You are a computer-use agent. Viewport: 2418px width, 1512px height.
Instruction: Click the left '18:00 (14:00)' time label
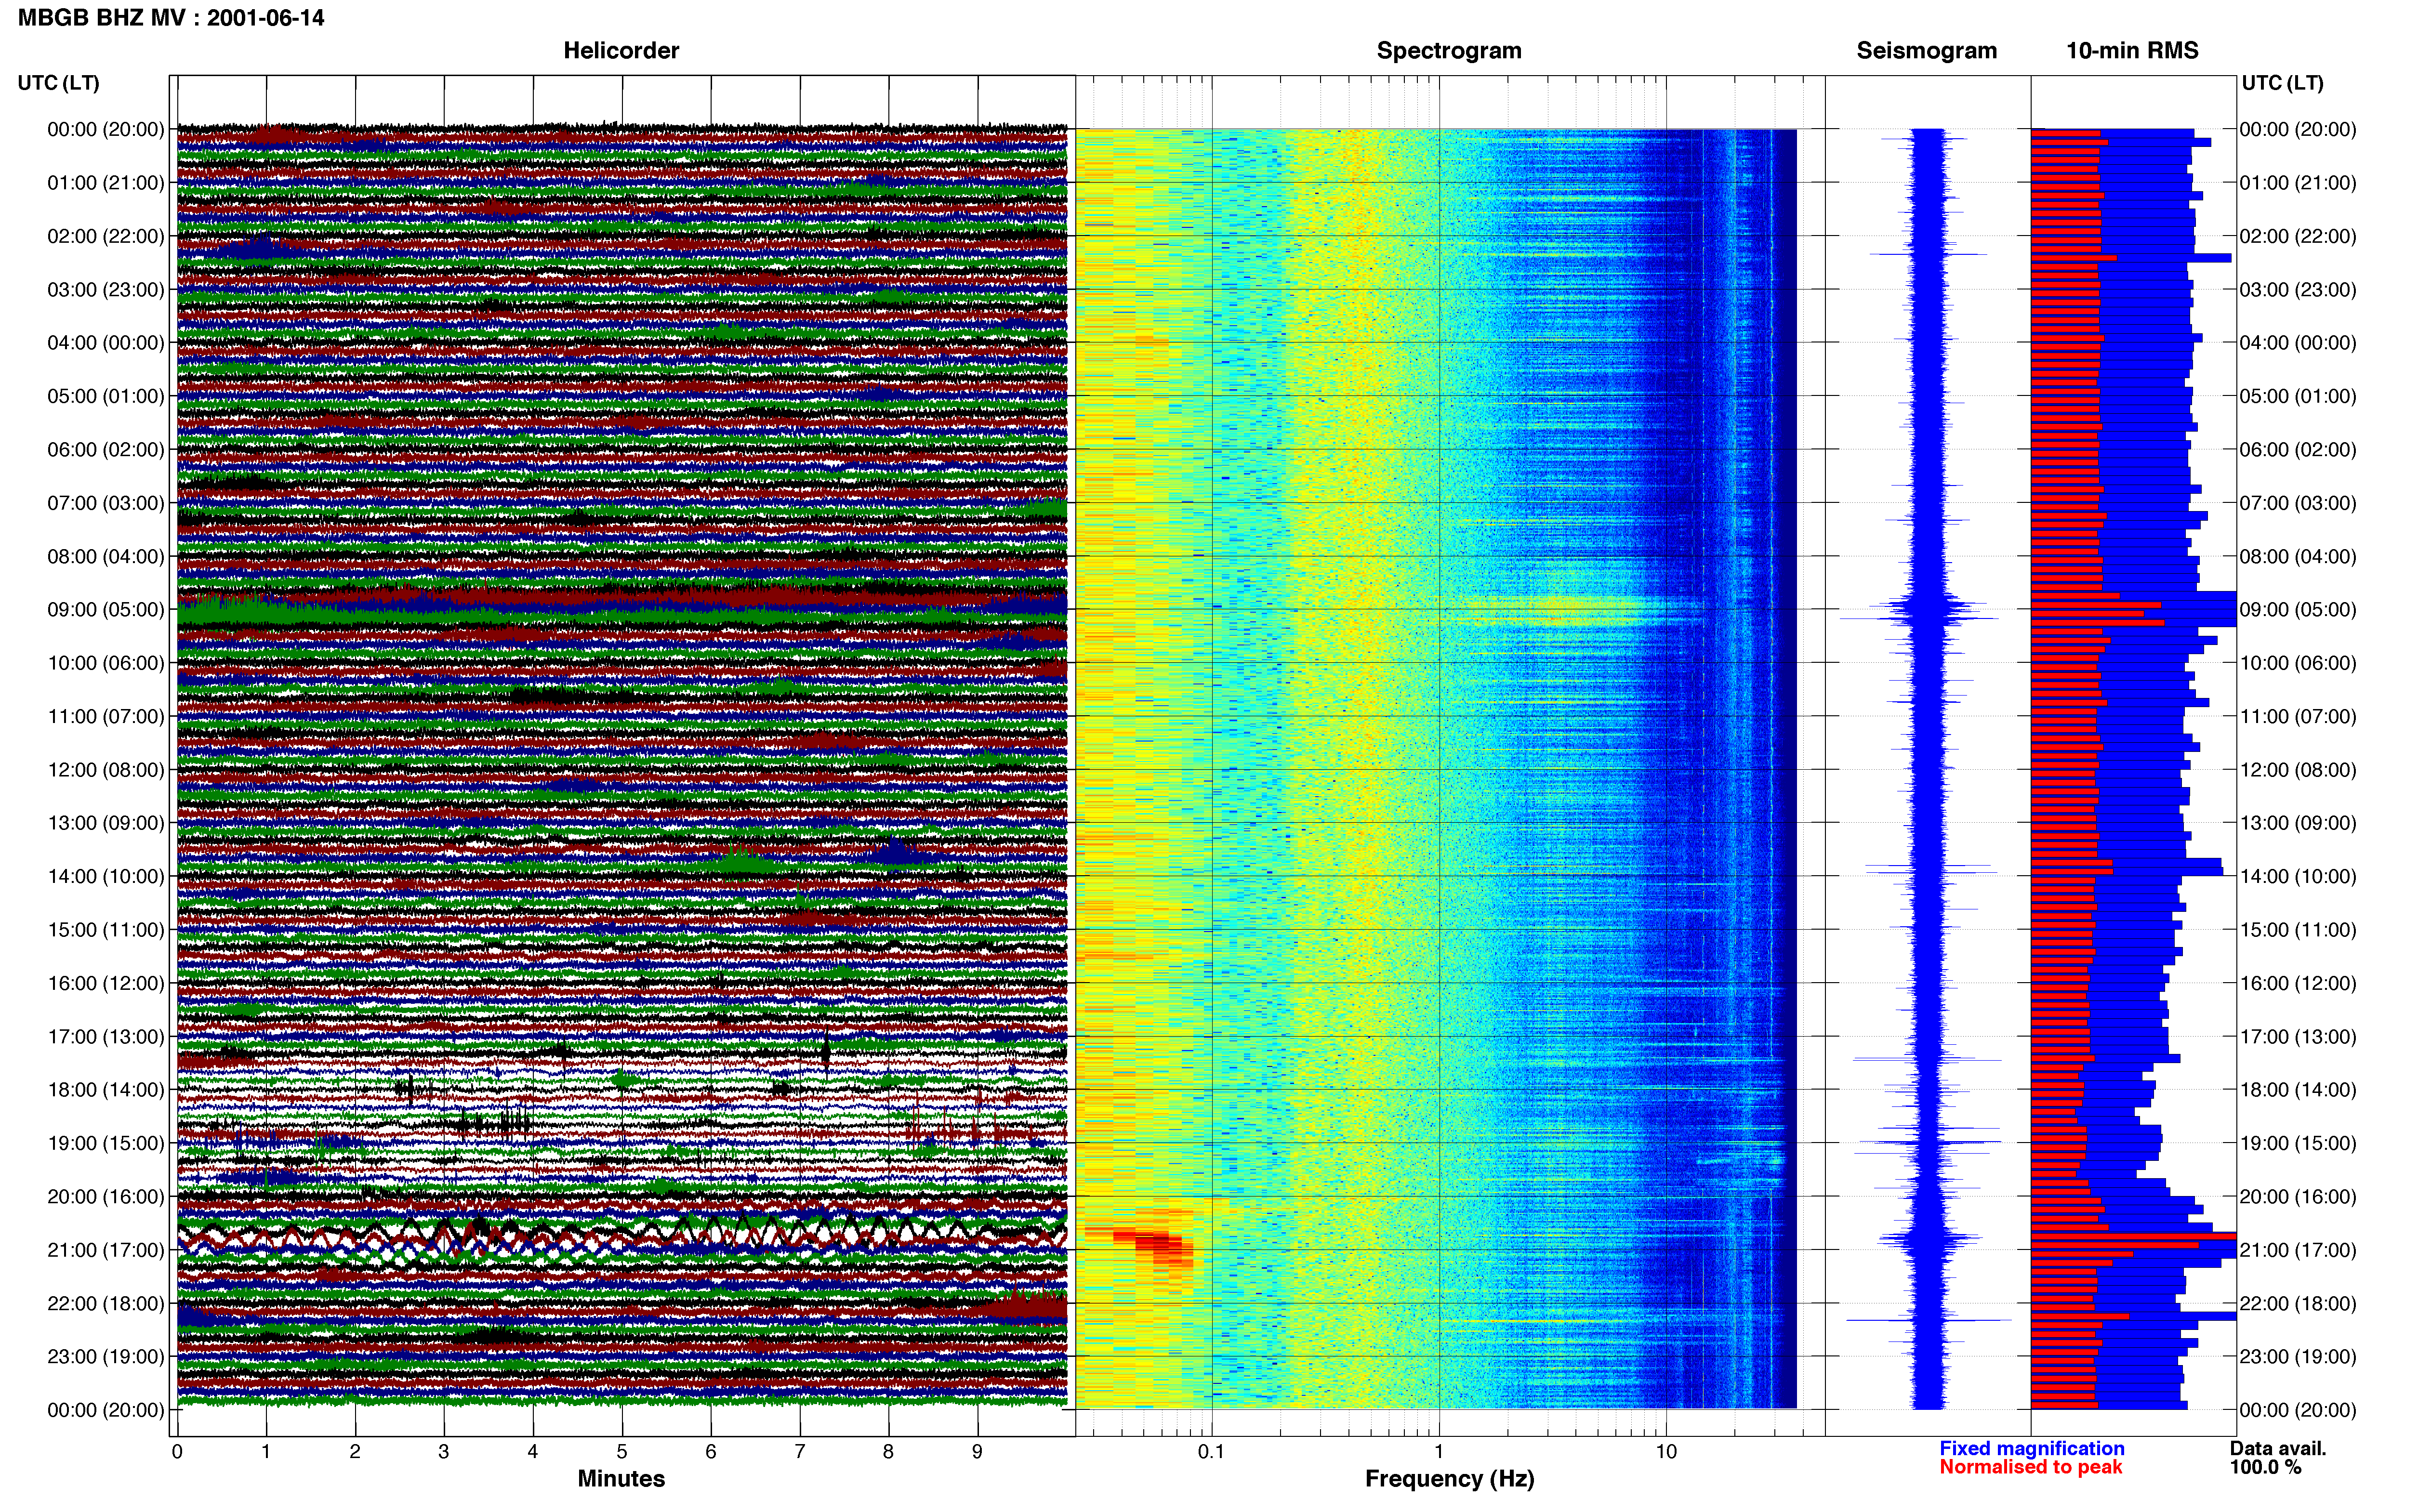[x=106, y=1090]
